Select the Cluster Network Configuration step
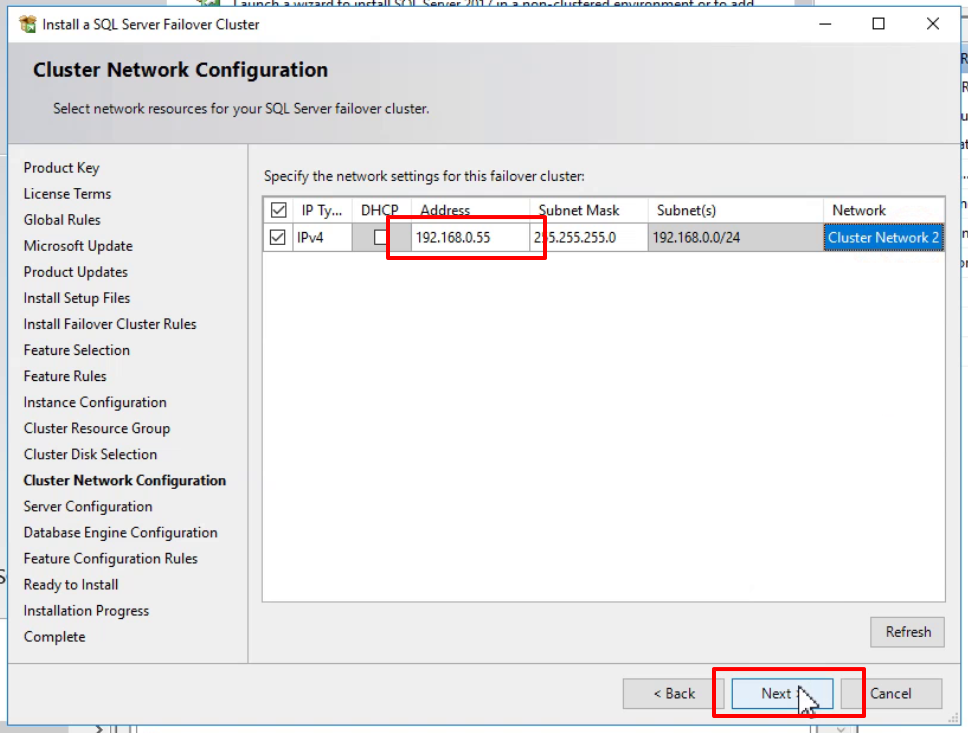Image resolution: width=968 pixels, height=733 pixels. tap(125, 480)
